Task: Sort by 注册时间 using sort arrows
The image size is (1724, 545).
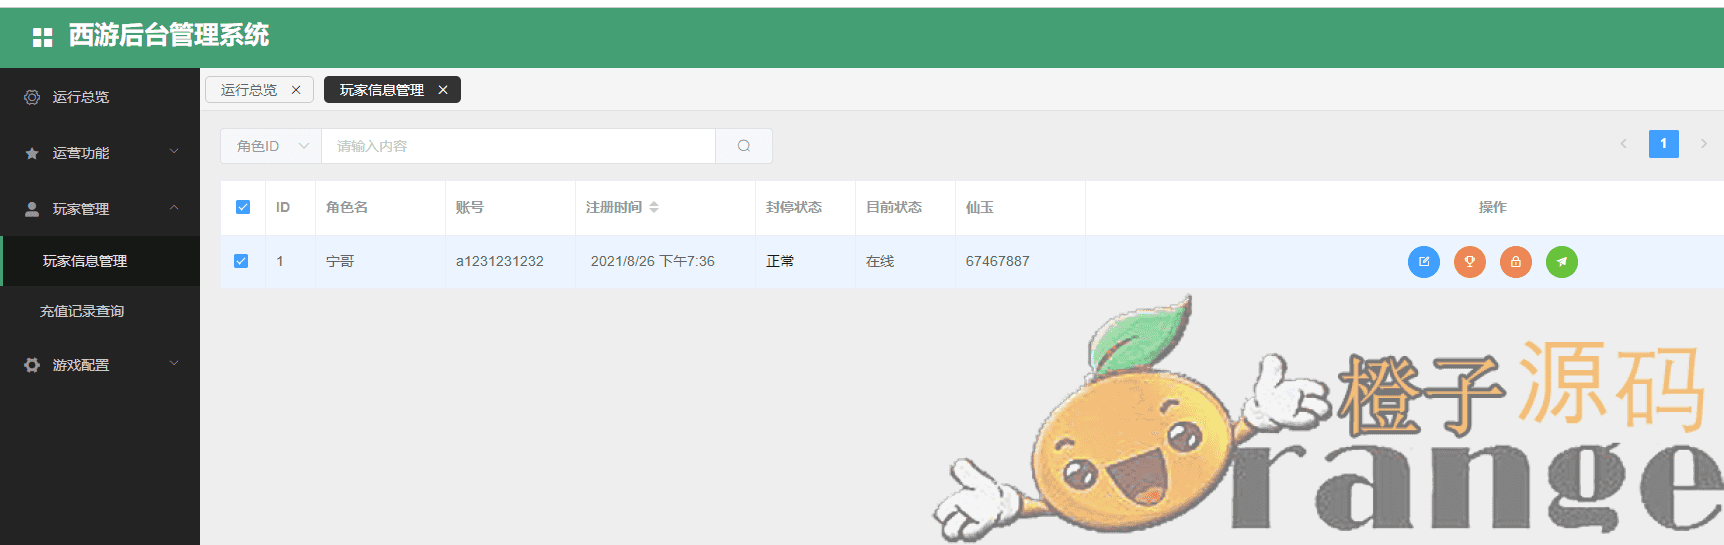Action: 654,207
